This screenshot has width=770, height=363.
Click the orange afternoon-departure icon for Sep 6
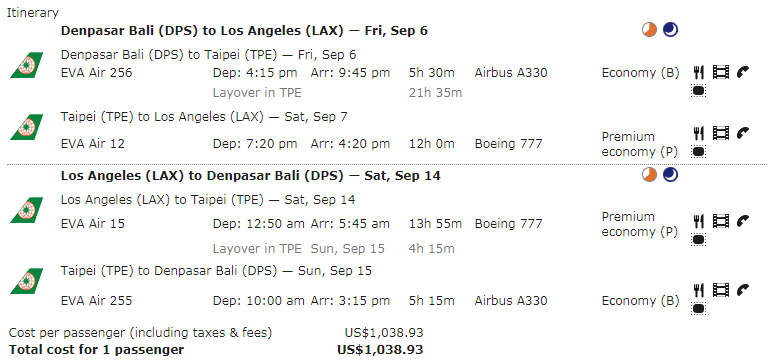[649, 30]
